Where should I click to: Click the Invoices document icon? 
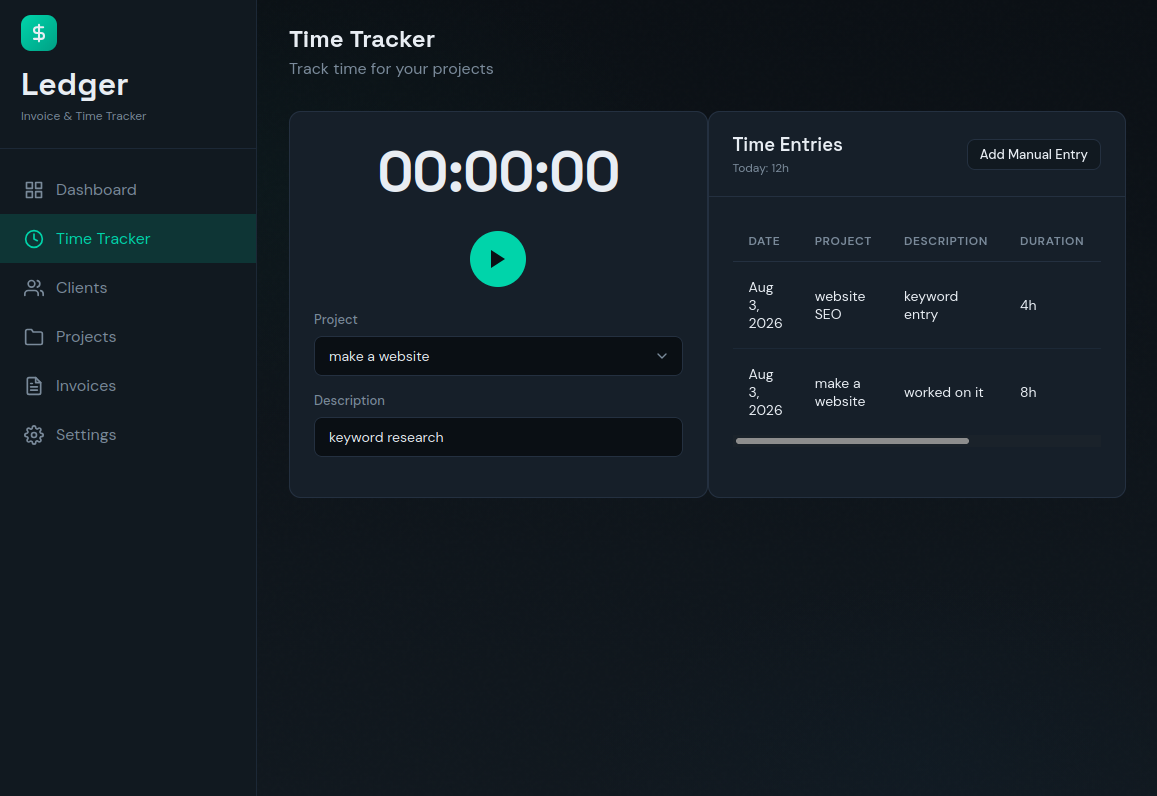(34, 386)
